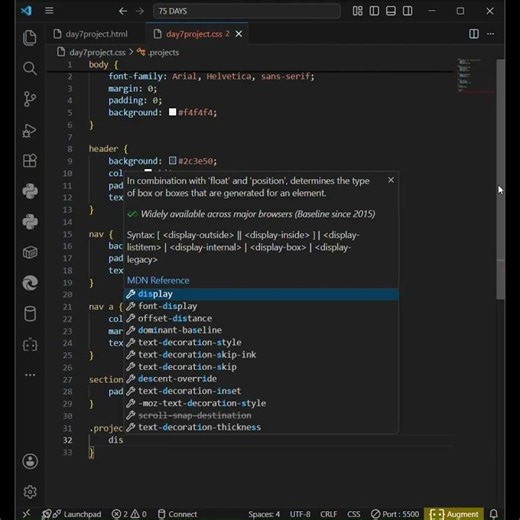This screenshot has height=520, width=520.
Task: Choose text-decoration-style suggestion
Action: click(261, 342)
